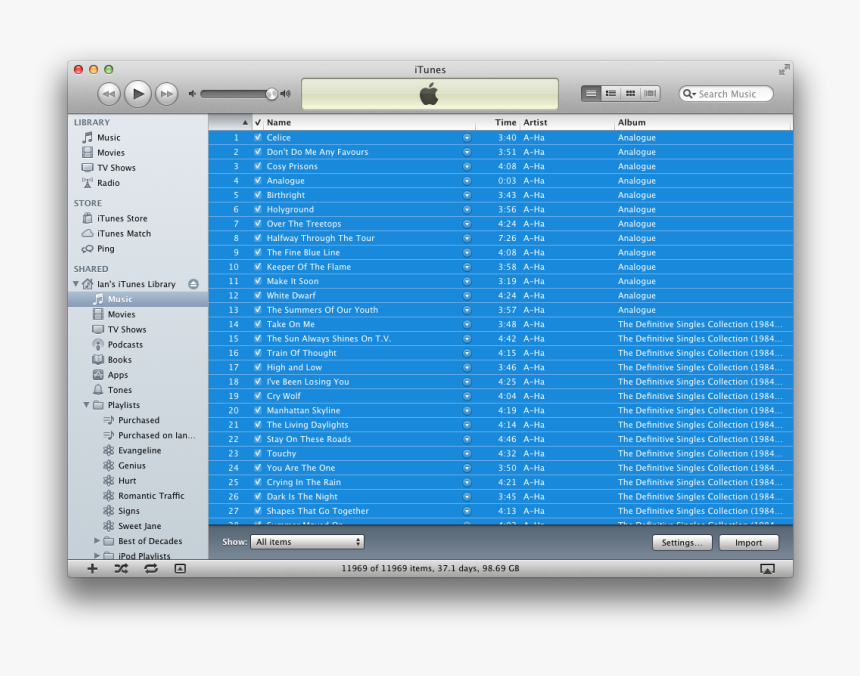Image resolution: width=860 pixels, height=676 pixels.
Task: Click the Settings button
Action: point(682,542)
